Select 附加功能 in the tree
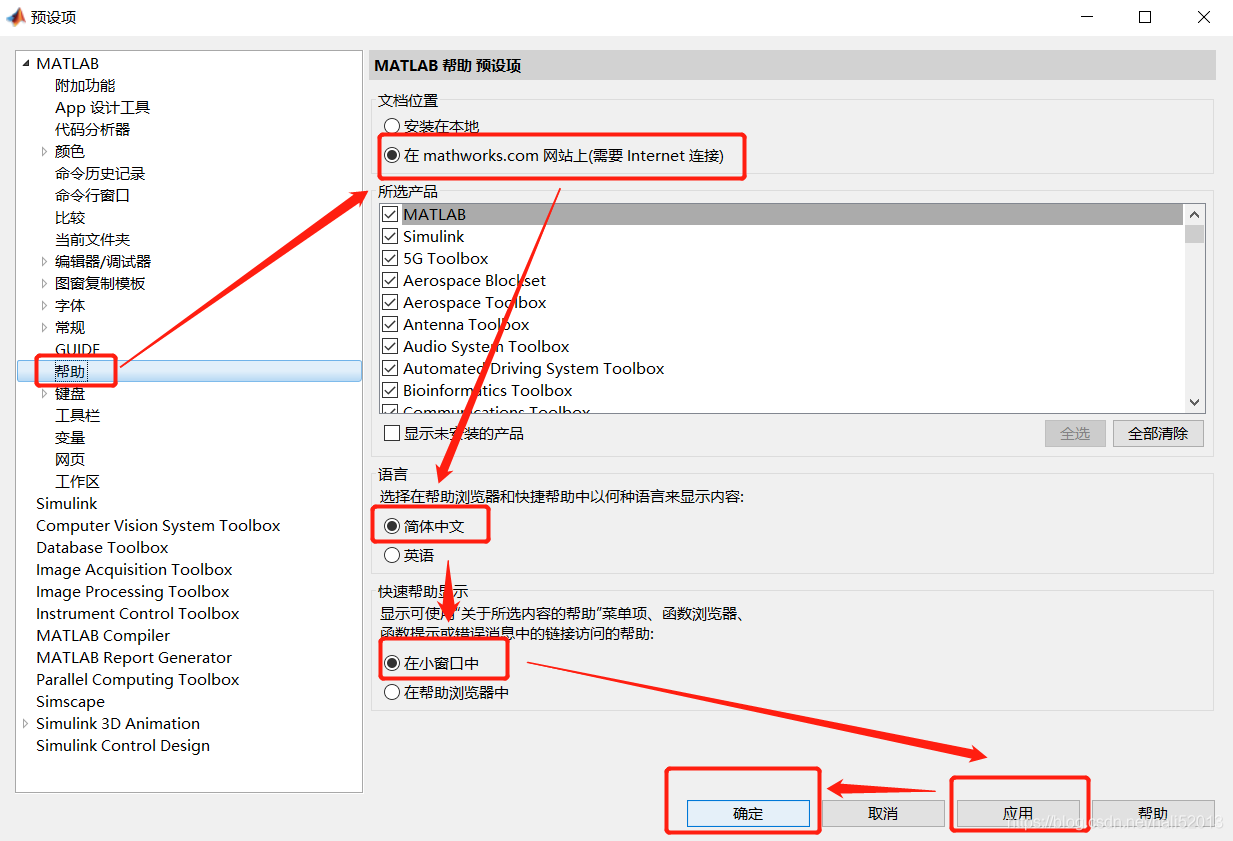The width and height of the screenshot is (1233, 841). click(x=85, y=86)
